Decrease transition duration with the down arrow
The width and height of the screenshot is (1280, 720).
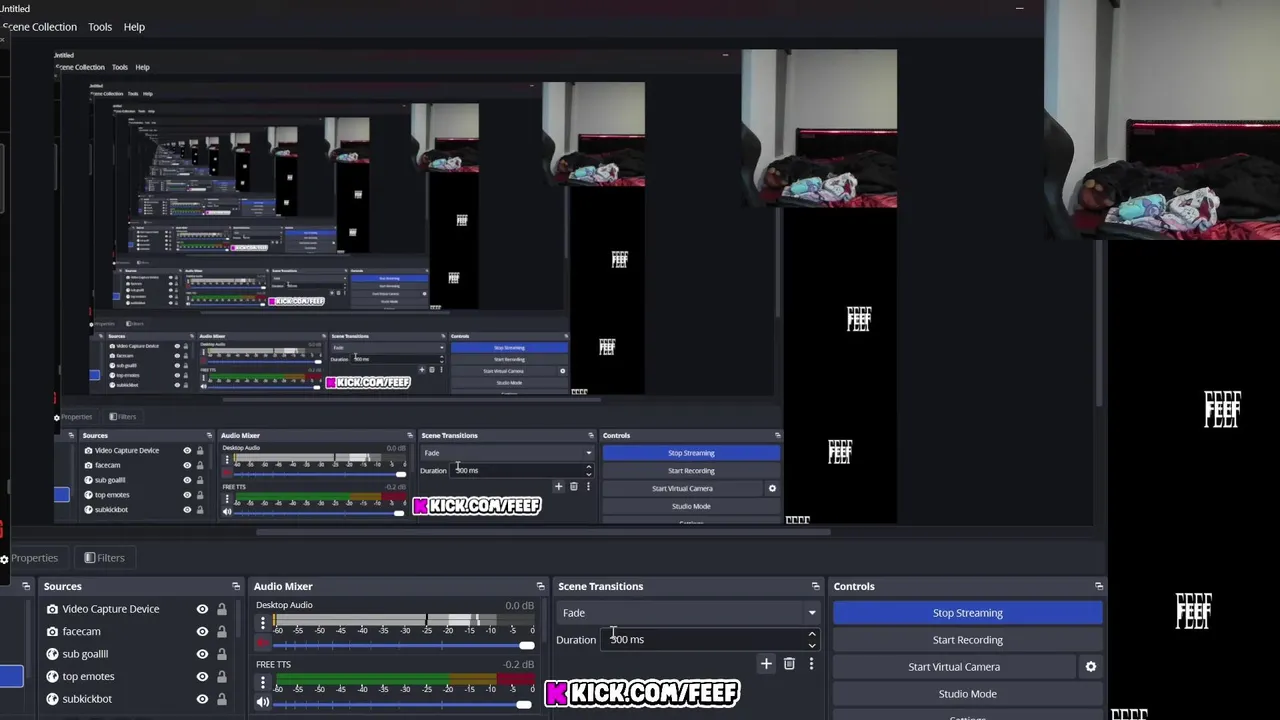click(811, 646)
